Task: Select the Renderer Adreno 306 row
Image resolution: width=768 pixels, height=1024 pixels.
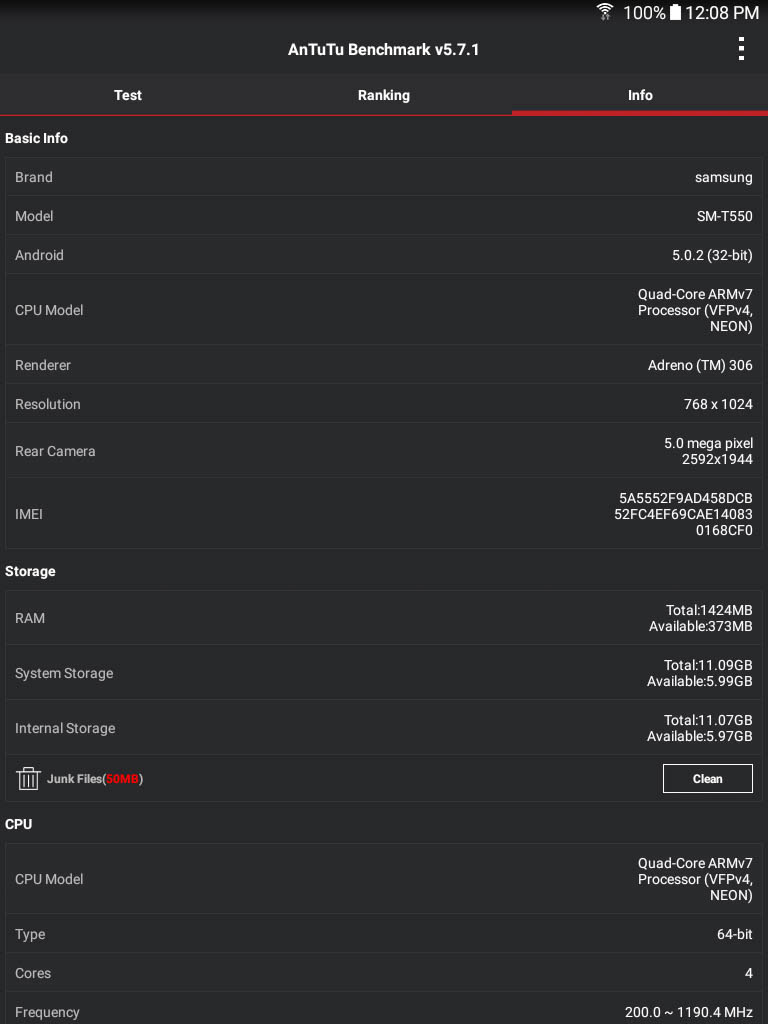Action: pyautogui.click(x=384, y=365)
